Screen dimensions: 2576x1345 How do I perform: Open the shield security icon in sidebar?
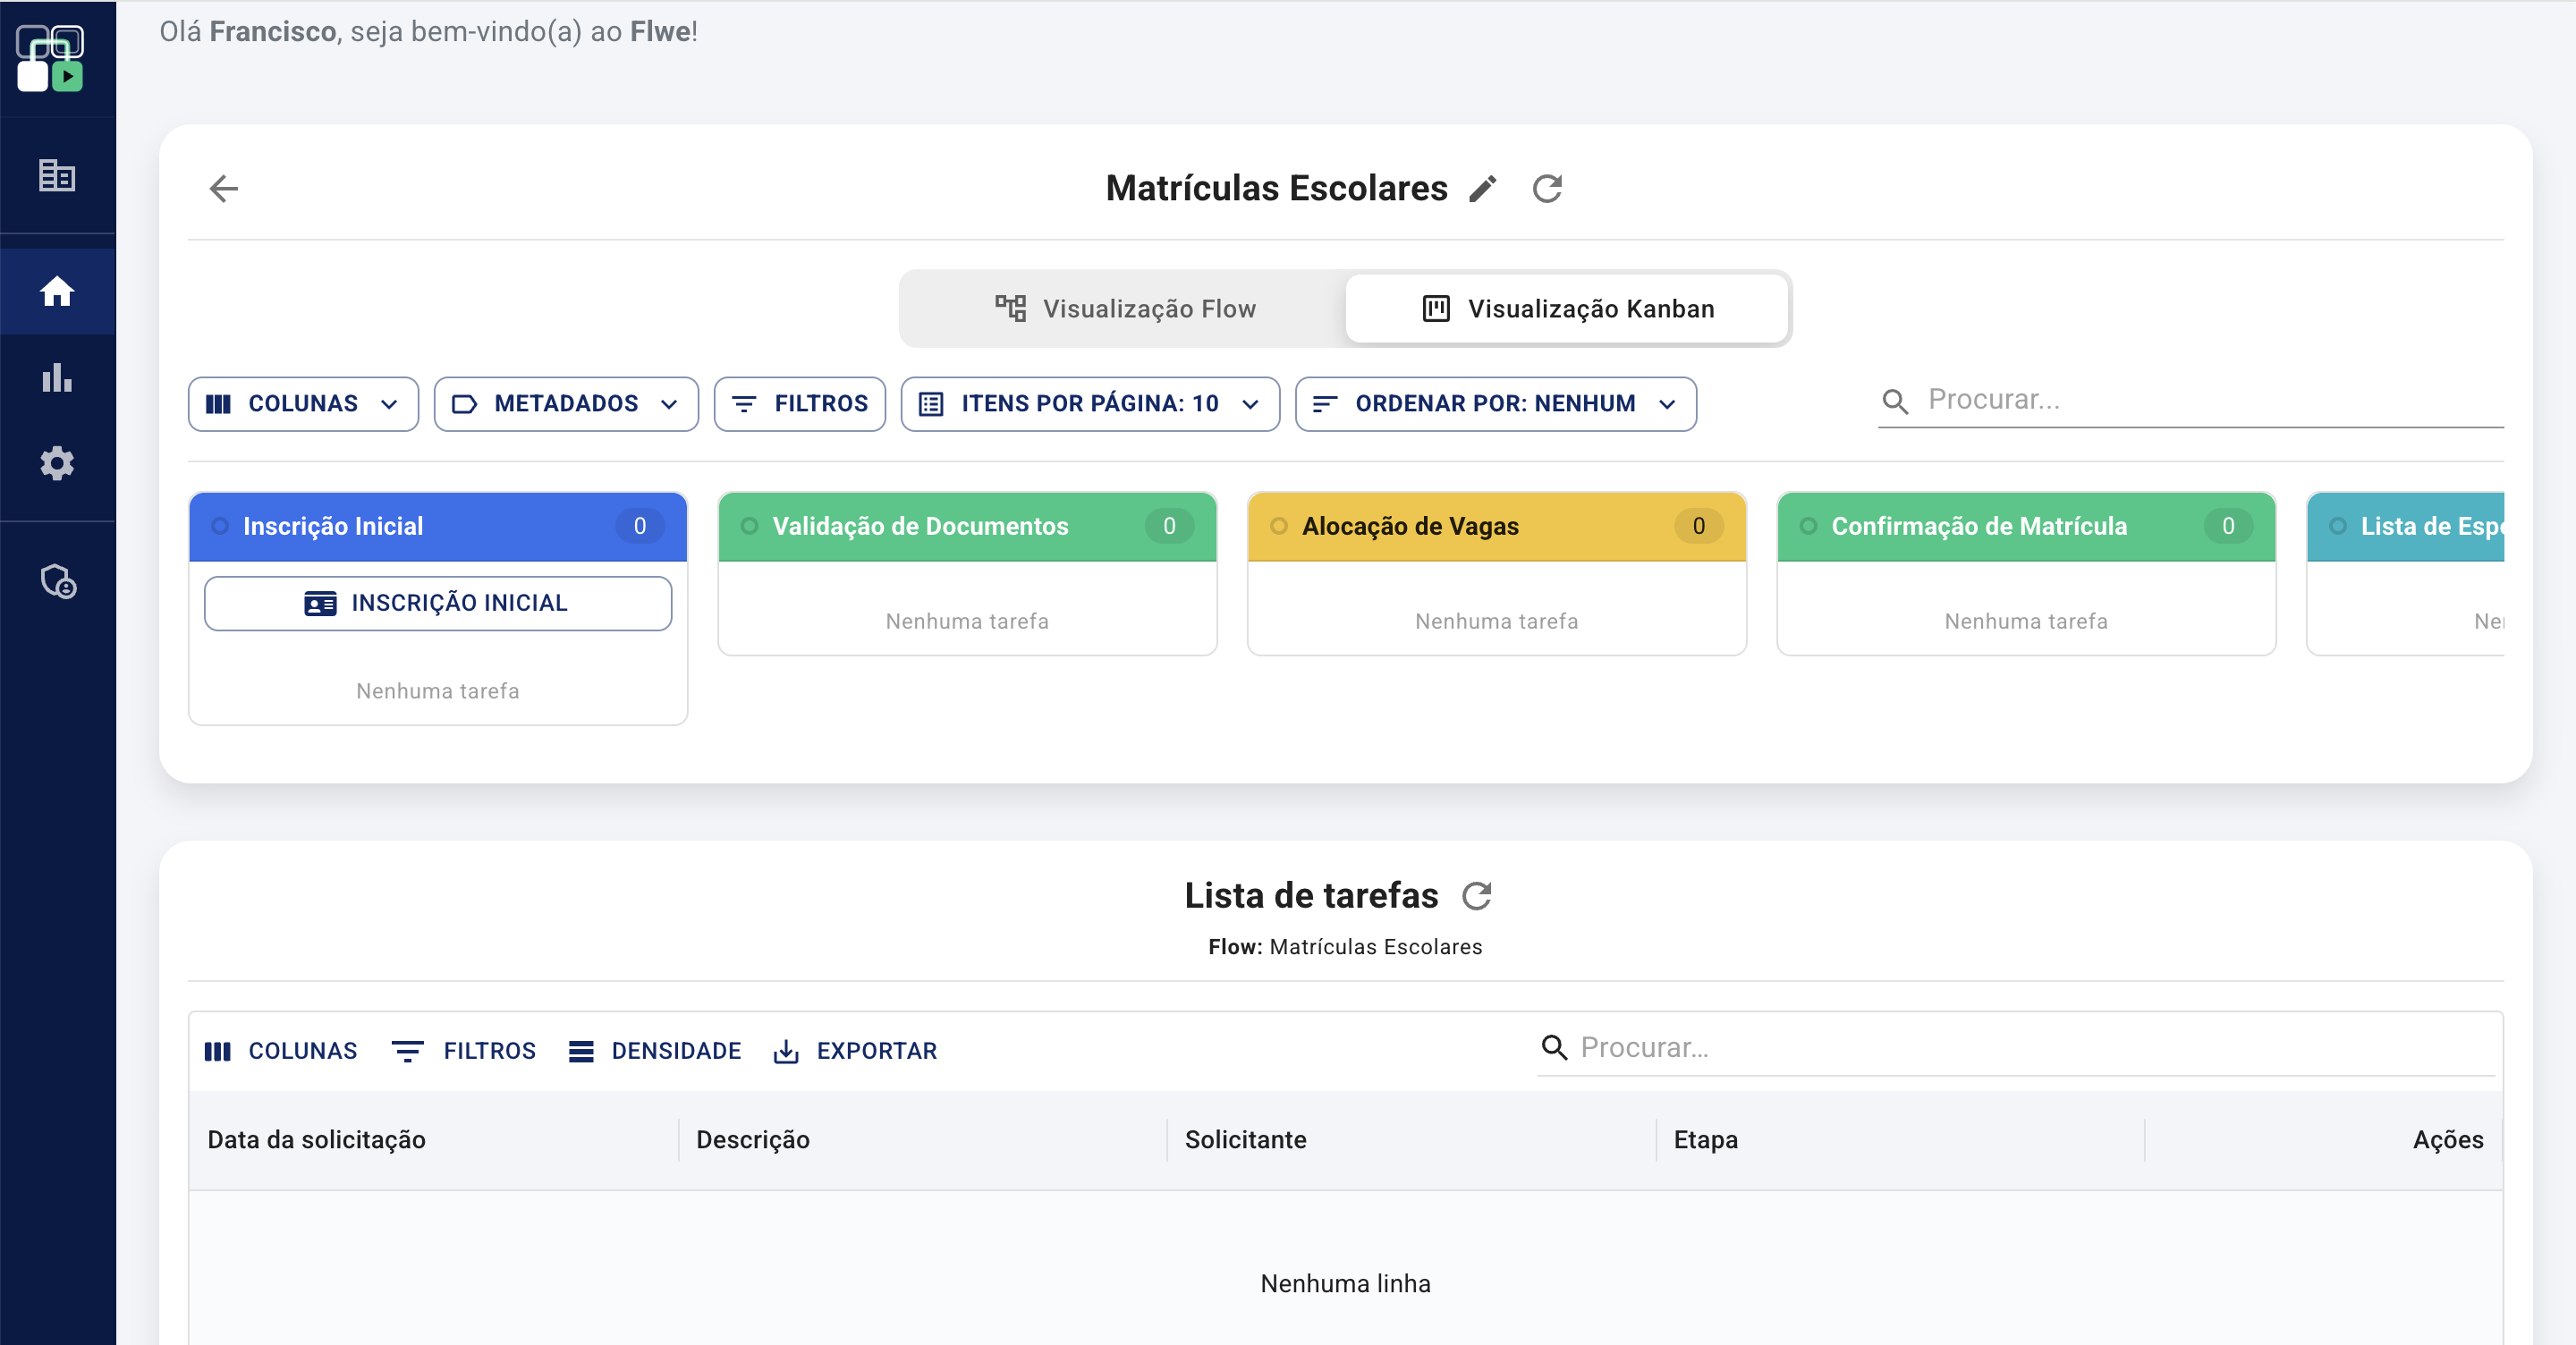[57, 581]
